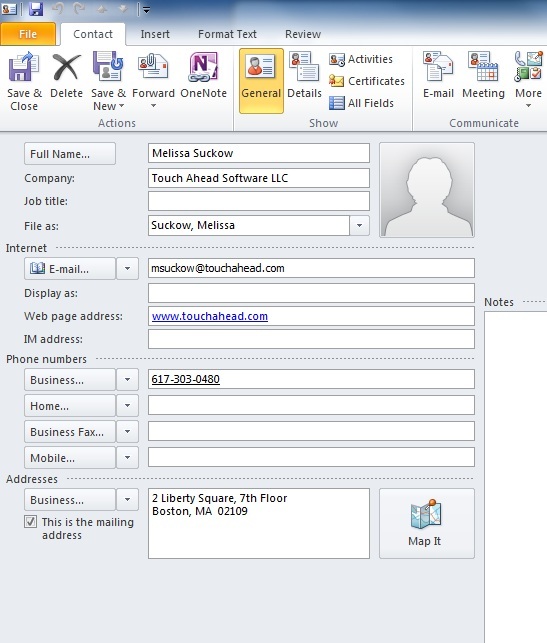
Task: Expand the File as dropdown arrow
Action: [359, 226]
